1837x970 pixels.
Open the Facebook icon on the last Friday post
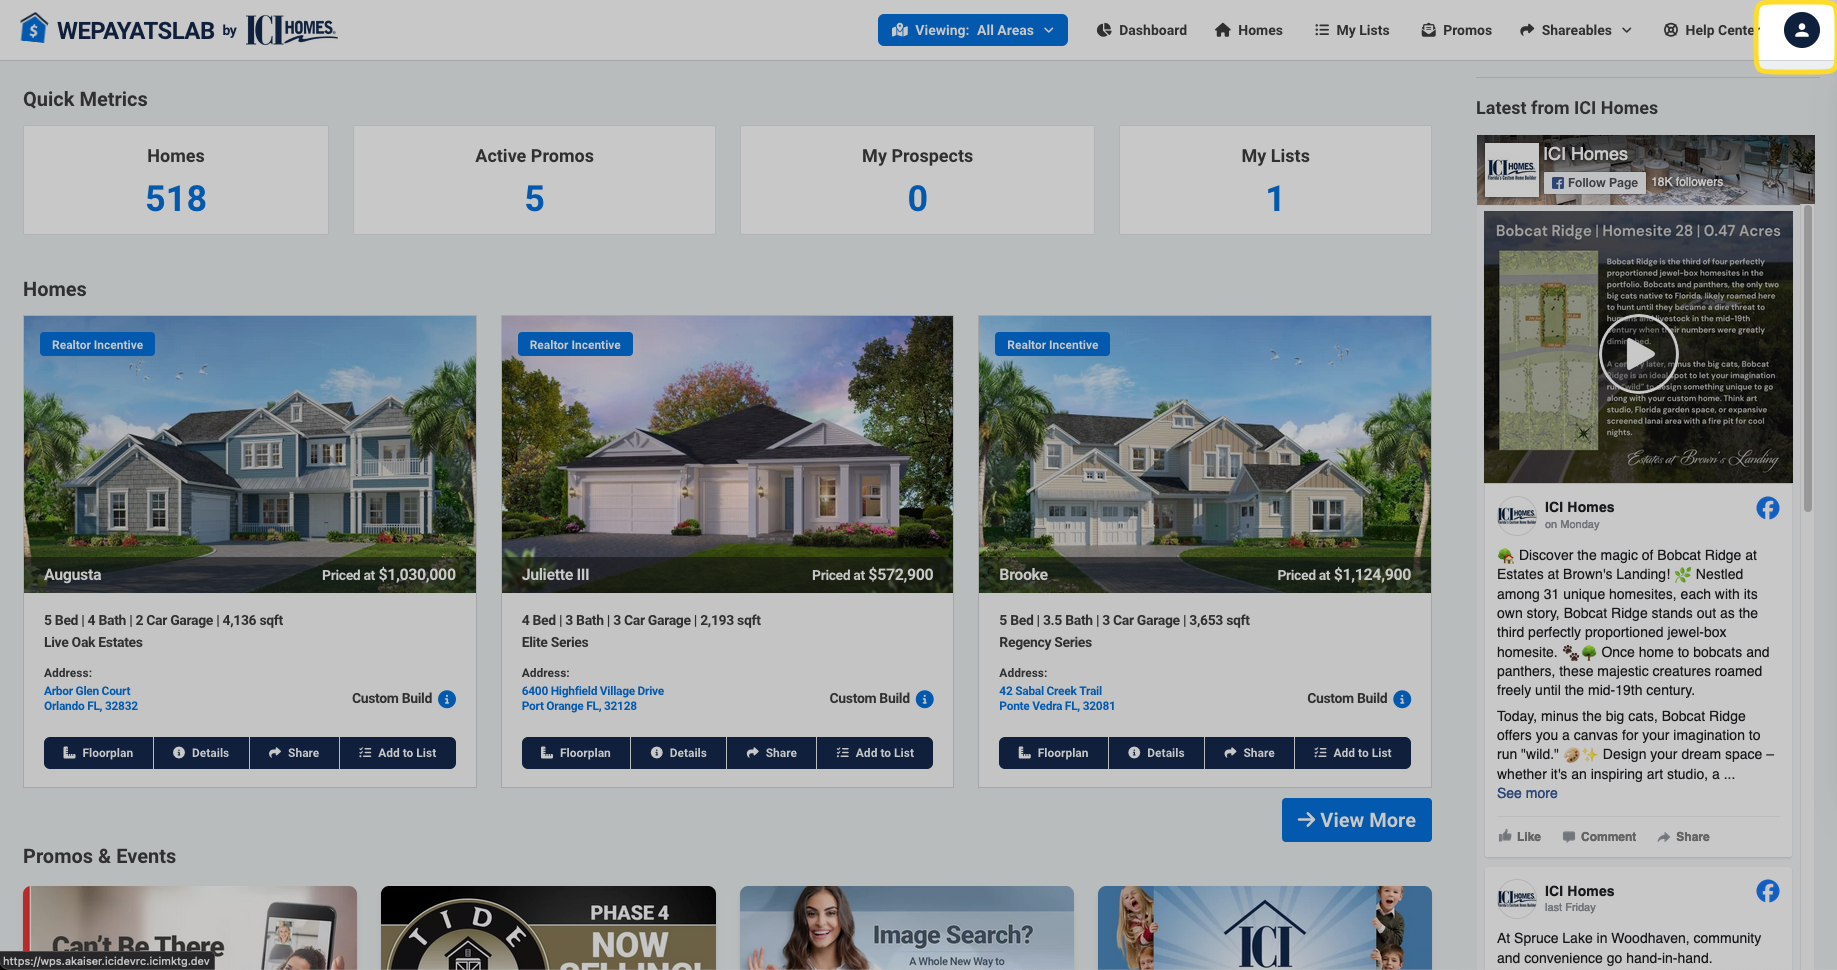coord(1768,891)
